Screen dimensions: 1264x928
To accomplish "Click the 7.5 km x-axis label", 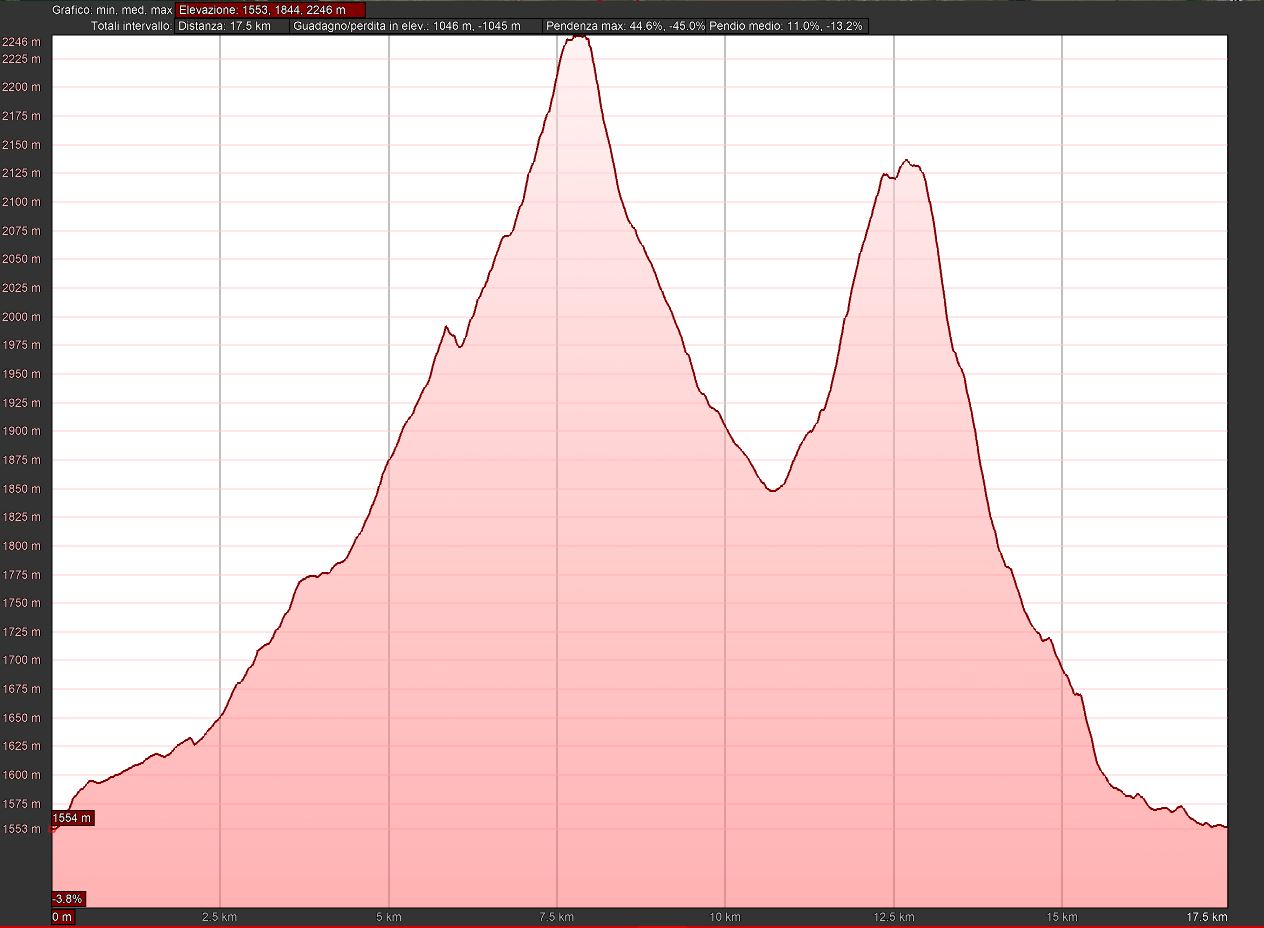I will click(556, 917).
